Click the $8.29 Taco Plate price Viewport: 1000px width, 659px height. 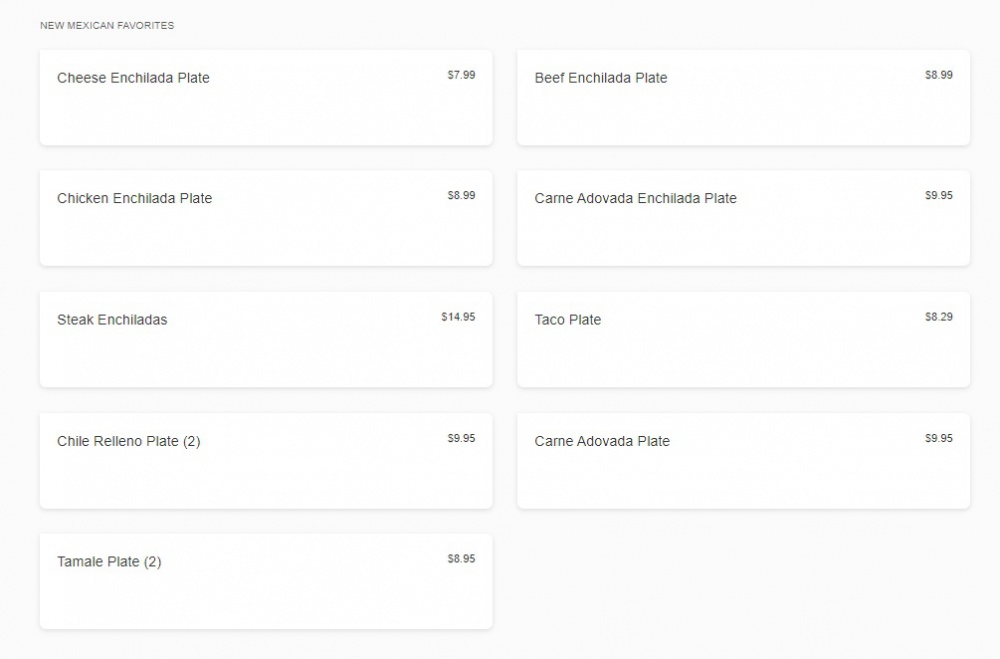point(938,317)
